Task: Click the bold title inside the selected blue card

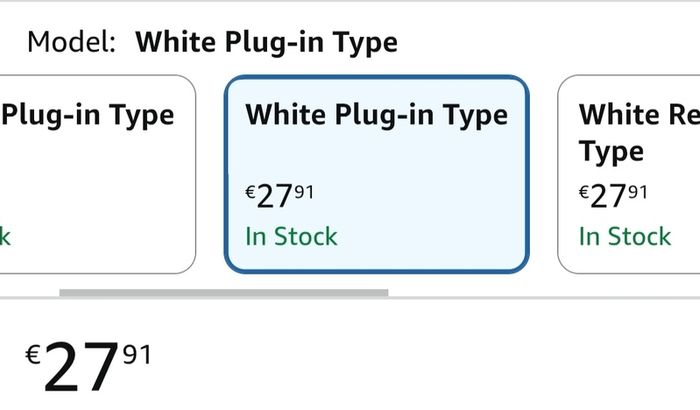Action: click(377, 116)
